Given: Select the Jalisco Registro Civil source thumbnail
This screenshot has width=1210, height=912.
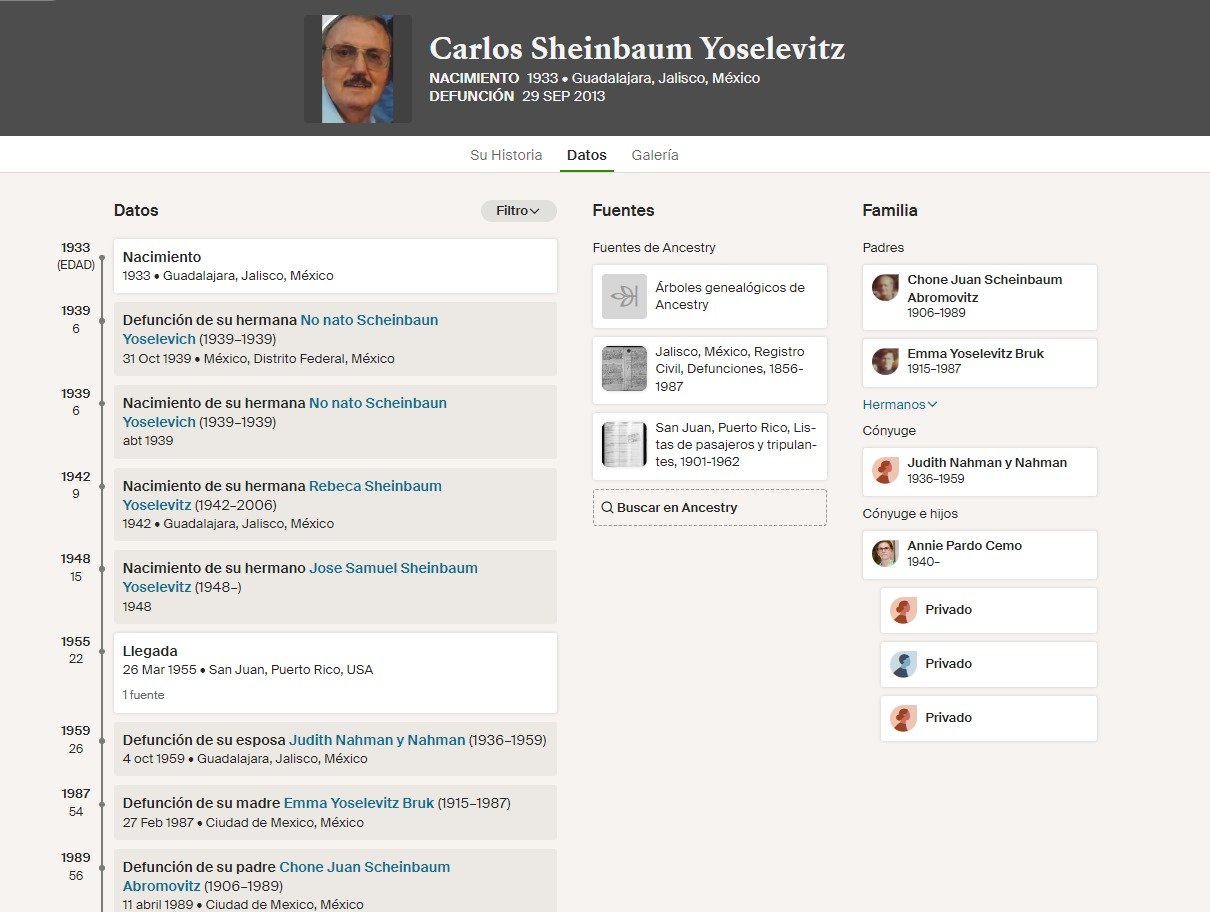Looking at the screenshot, I should 624,370.
